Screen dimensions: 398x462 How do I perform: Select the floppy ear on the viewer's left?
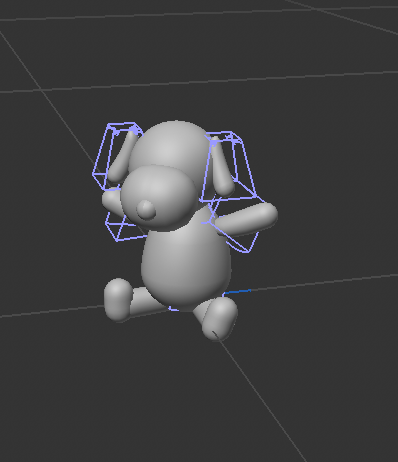tap(122, 156)
